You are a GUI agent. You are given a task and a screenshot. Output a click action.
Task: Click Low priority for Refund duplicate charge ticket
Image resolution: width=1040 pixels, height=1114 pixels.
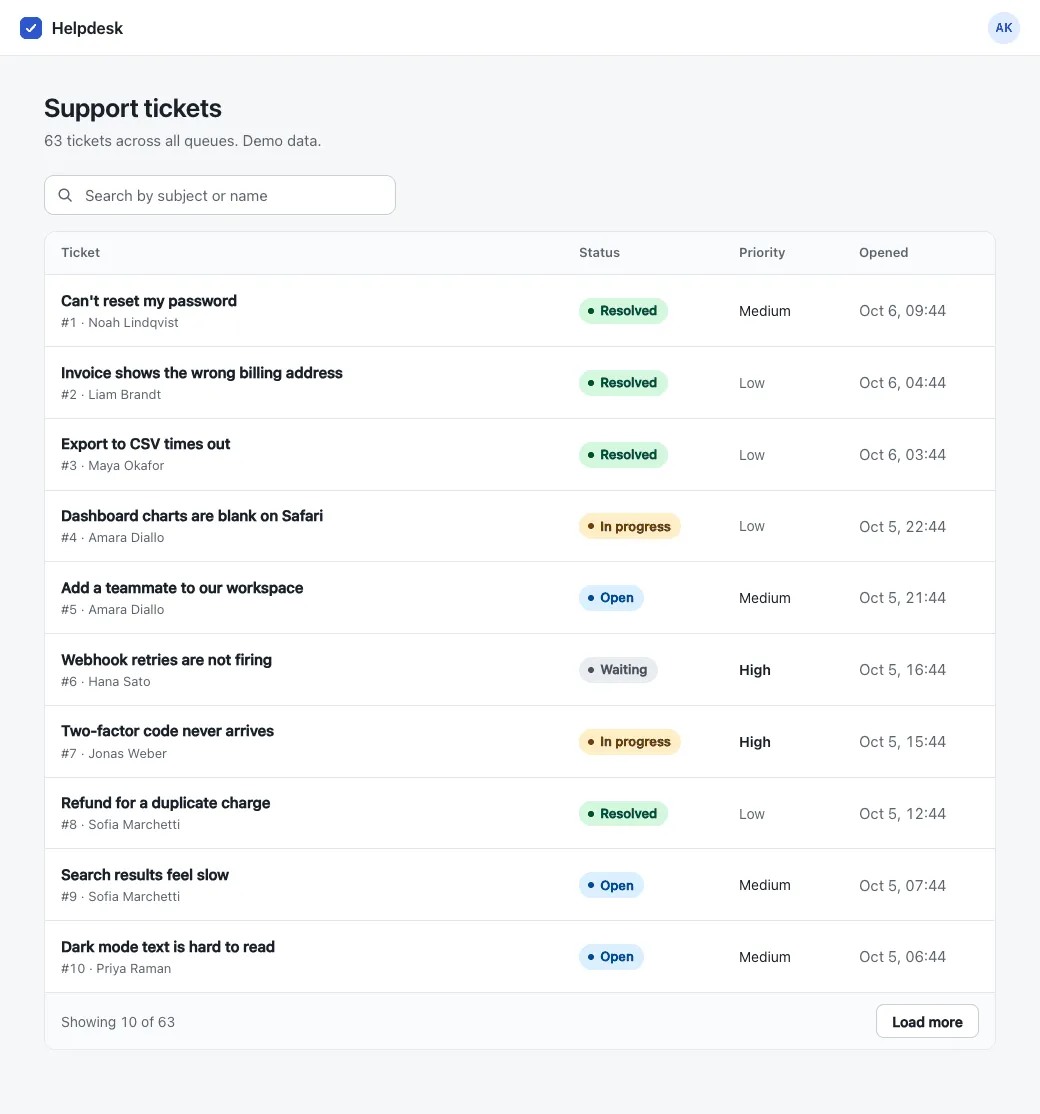(752, 814)
